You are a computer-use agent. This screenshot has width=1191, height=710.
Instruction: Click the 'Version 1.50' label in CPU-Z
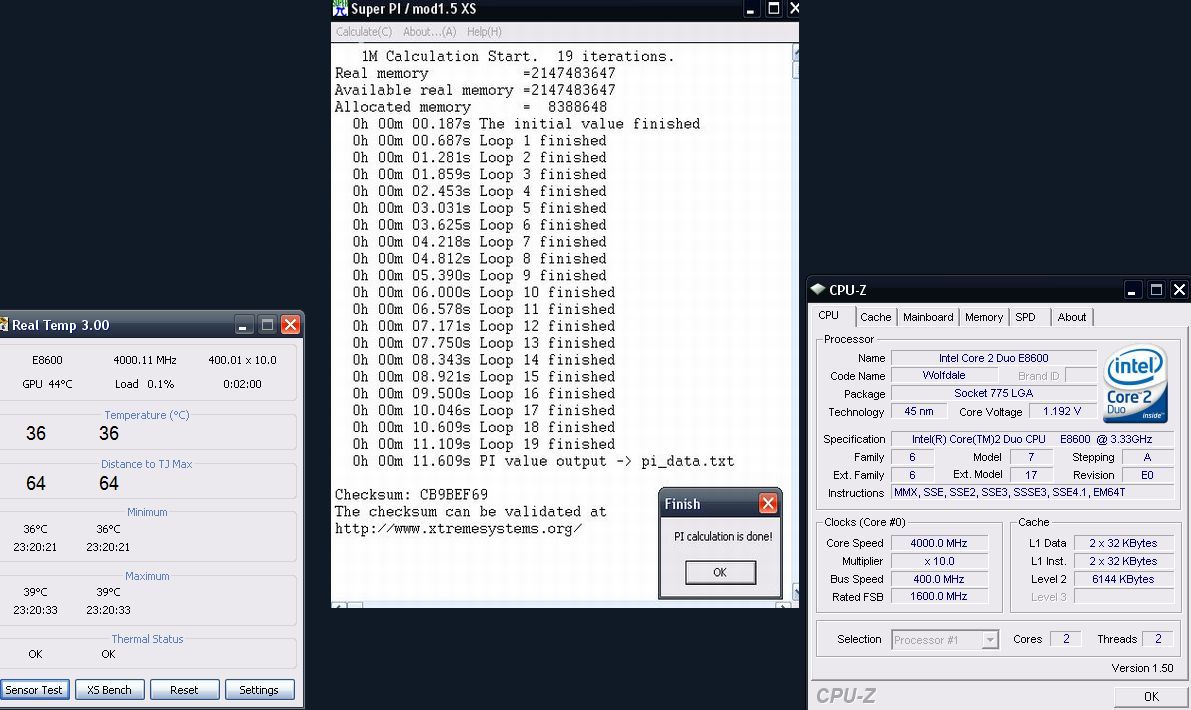1142,667
